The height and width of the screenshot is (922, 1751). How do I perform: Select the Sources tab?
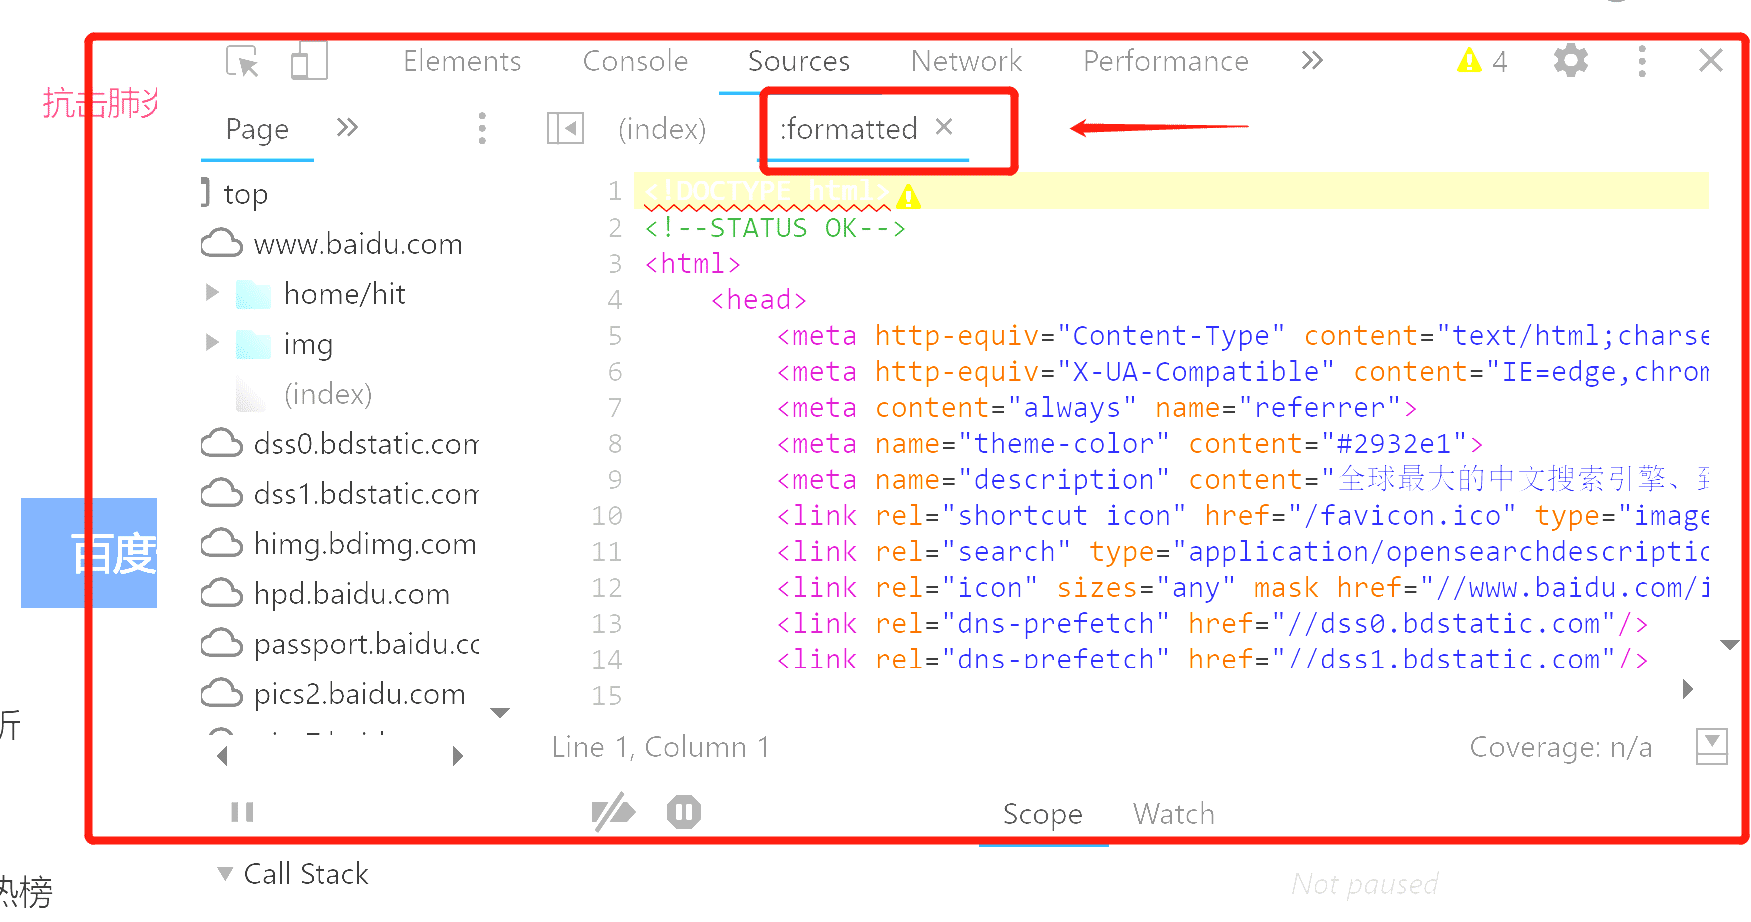pyautogui.click(x=798, y=62)
